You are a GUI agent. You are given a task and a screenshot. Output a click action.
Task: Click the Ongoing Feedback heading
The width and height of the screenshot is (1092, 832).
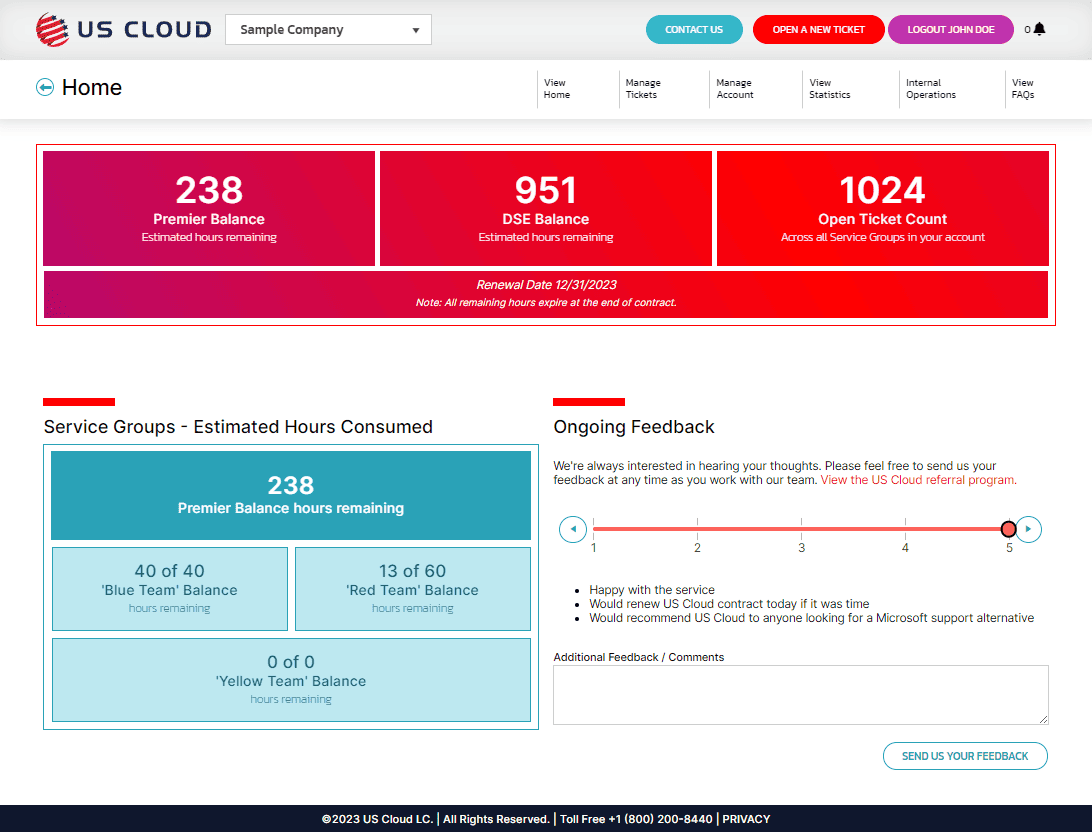(634, 427)
